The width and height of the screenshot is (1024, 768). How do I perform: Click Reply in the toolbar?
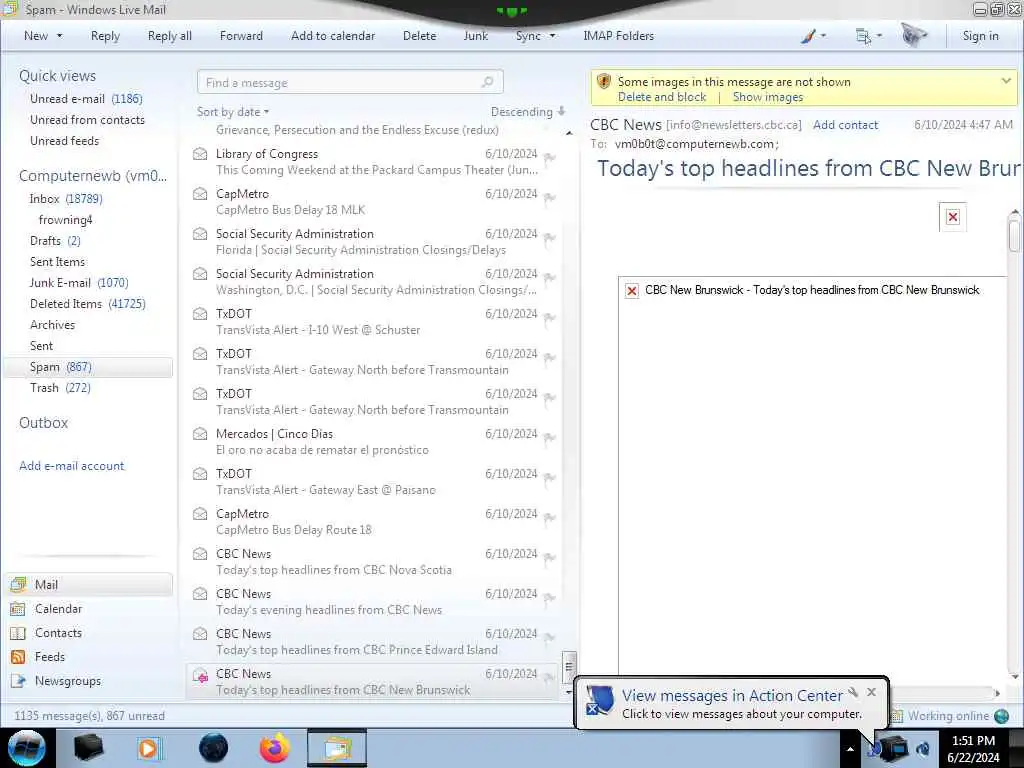pos(105,36)
